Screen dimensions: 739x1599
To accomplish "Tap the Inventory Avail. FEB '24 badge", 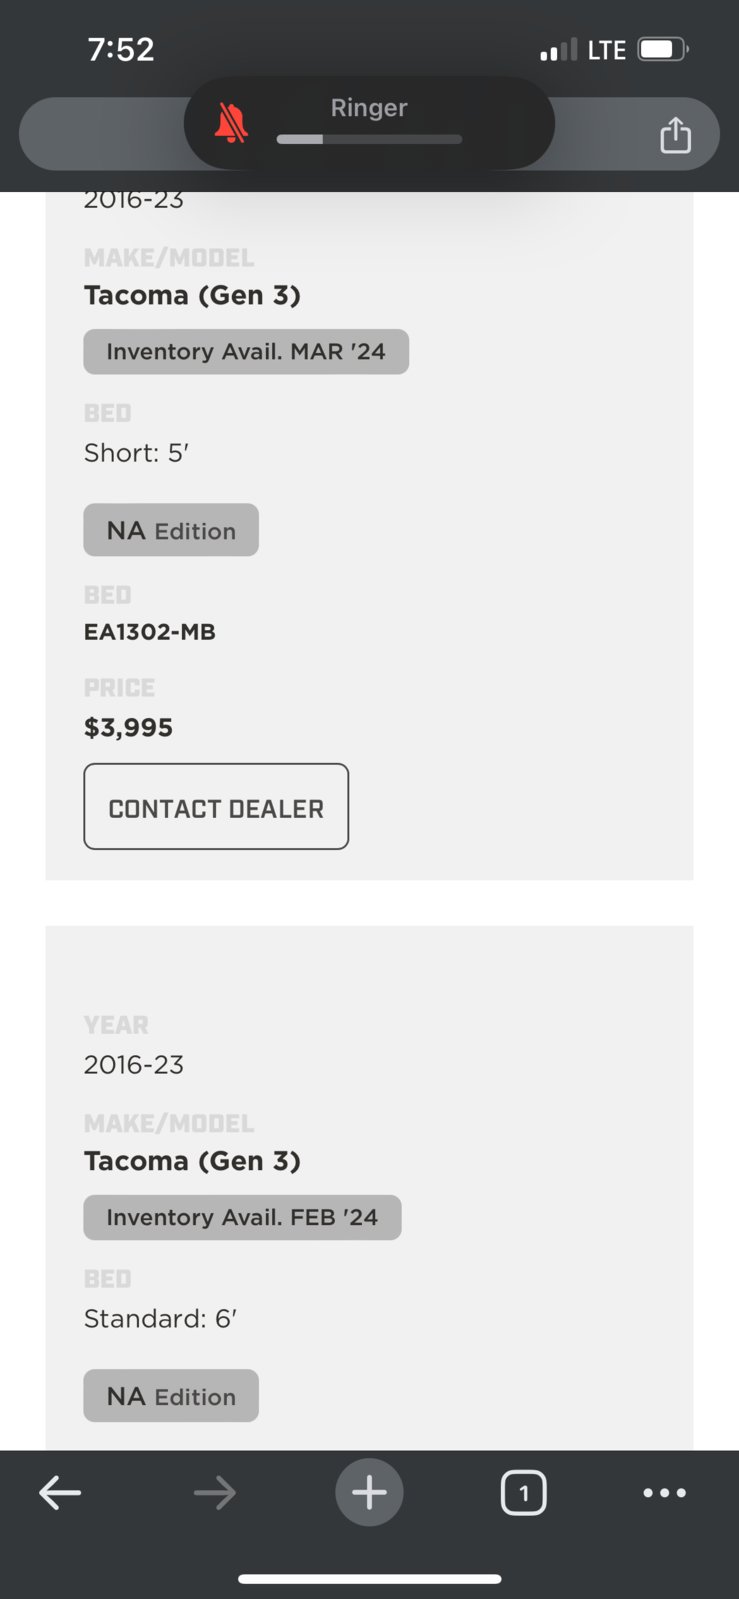I will point(242,1218).
